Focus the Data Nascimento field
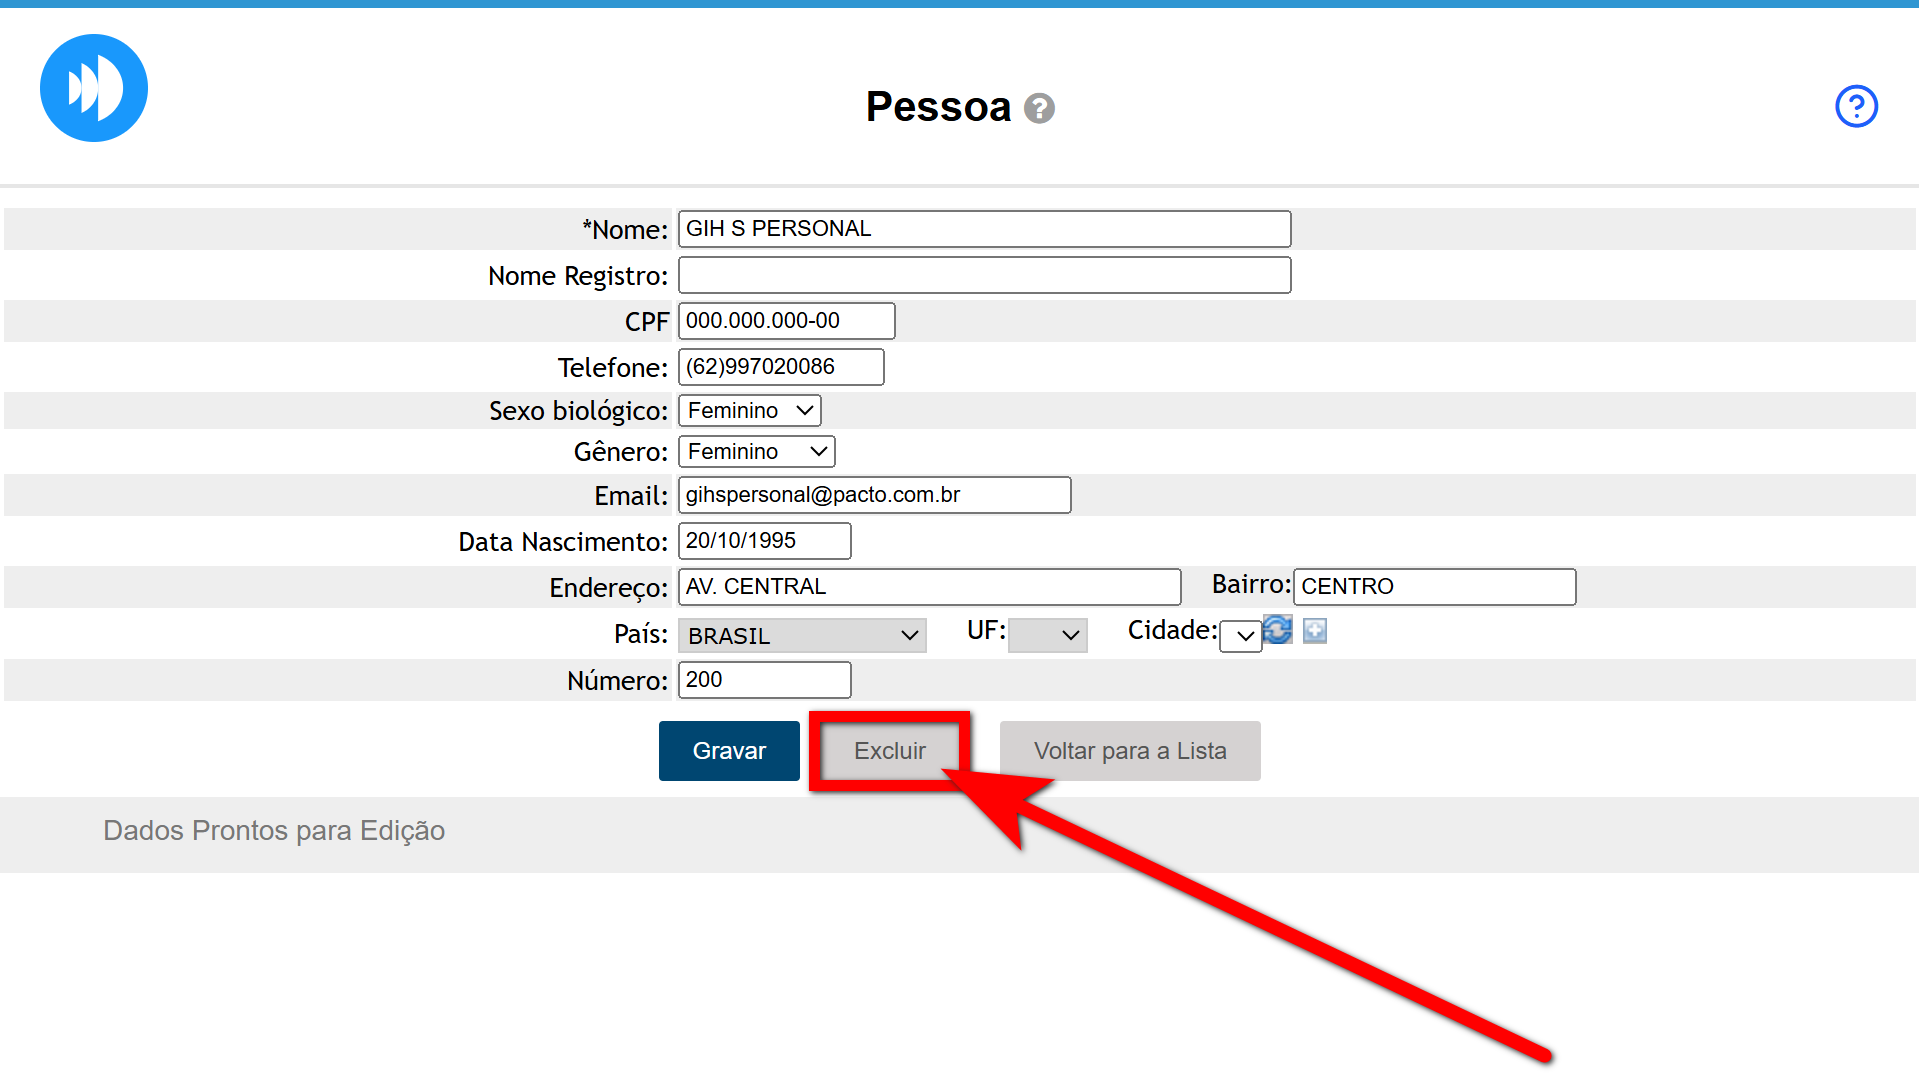The image size is (1919, 1079). (x=764, y=541)
